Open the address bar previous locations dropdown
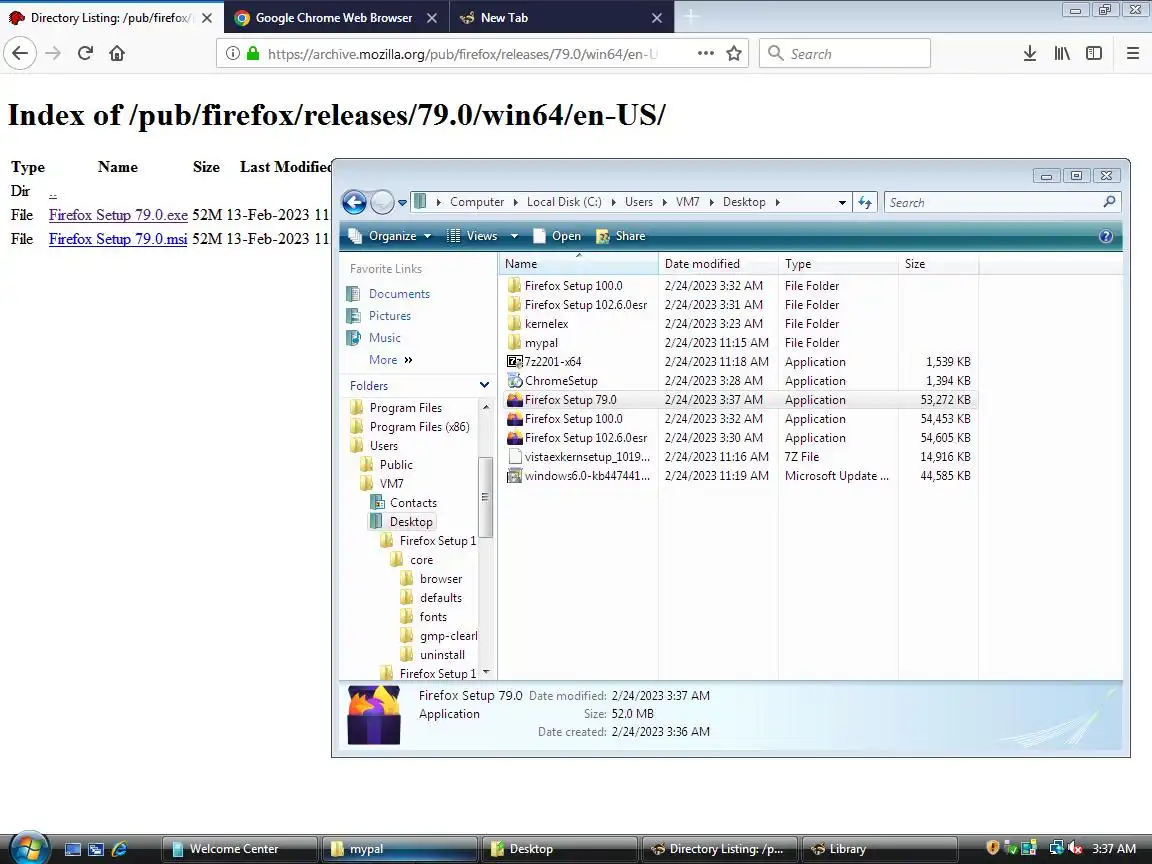 842,202
